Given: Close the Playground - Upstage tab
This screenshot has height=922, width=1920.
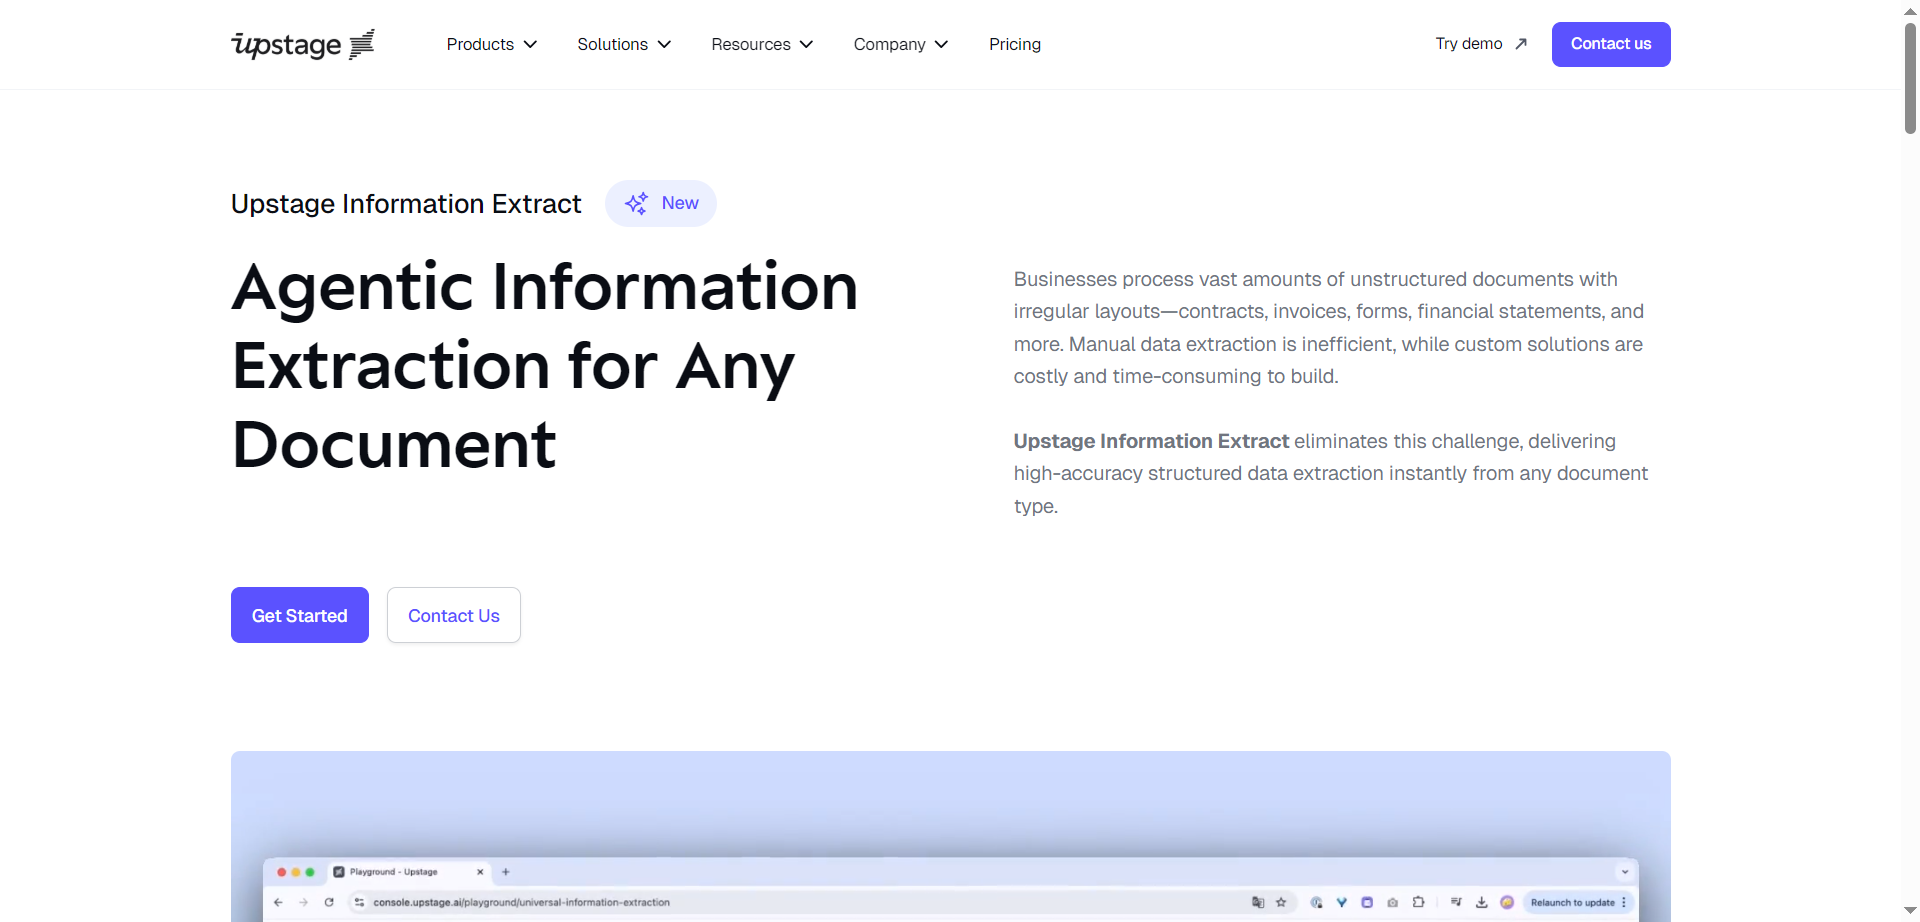Looking at the screenshot, I should click(x=480, y=872).
